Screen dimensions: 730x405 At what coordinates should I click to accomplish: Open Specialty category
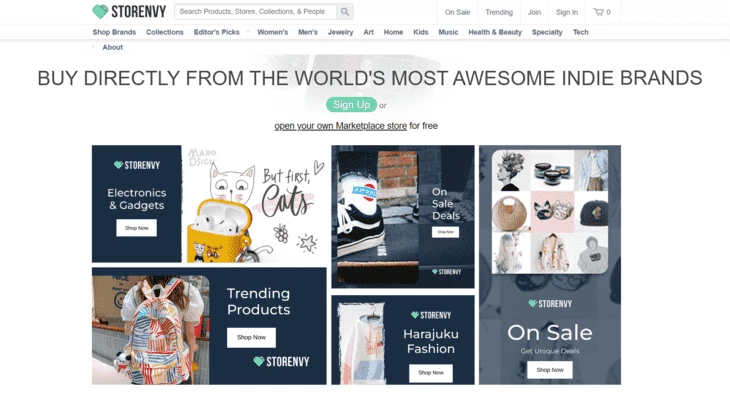547,32
